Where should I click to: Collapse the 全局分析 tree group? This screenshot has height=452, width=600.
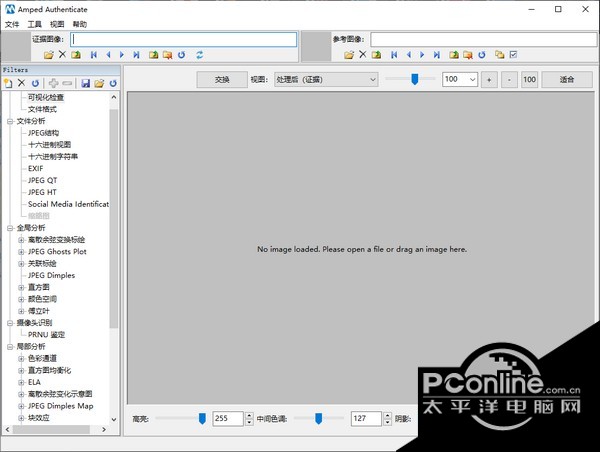tap(10, 228)
